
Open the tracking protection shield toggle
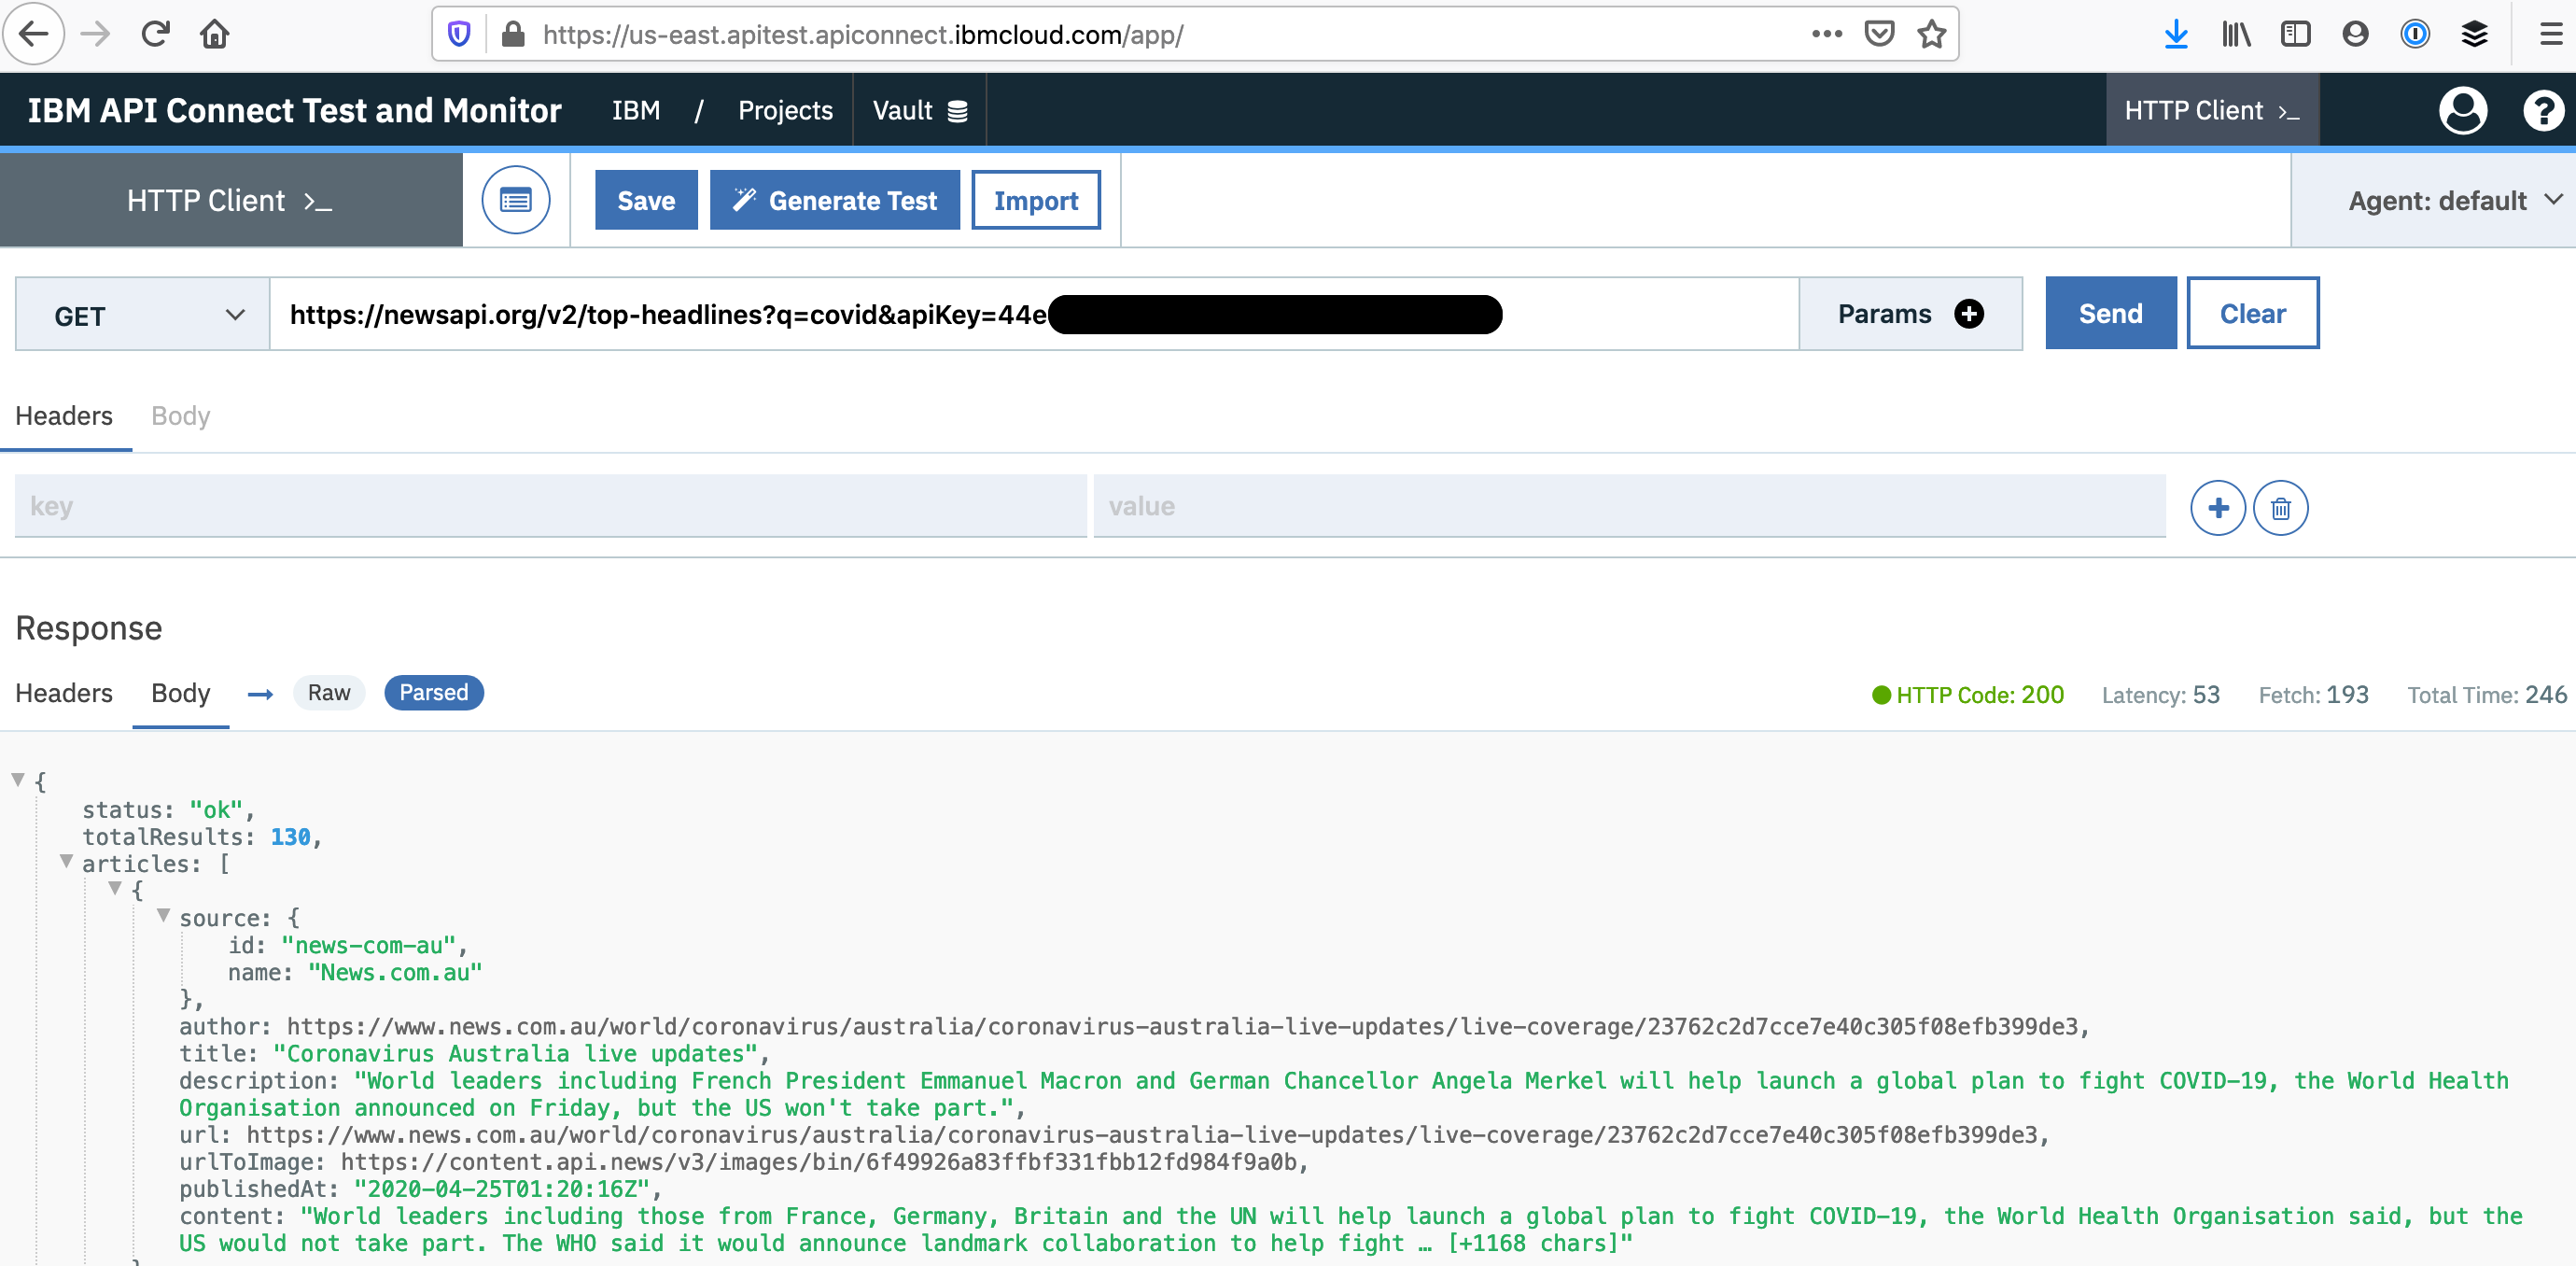pos(458,33)
